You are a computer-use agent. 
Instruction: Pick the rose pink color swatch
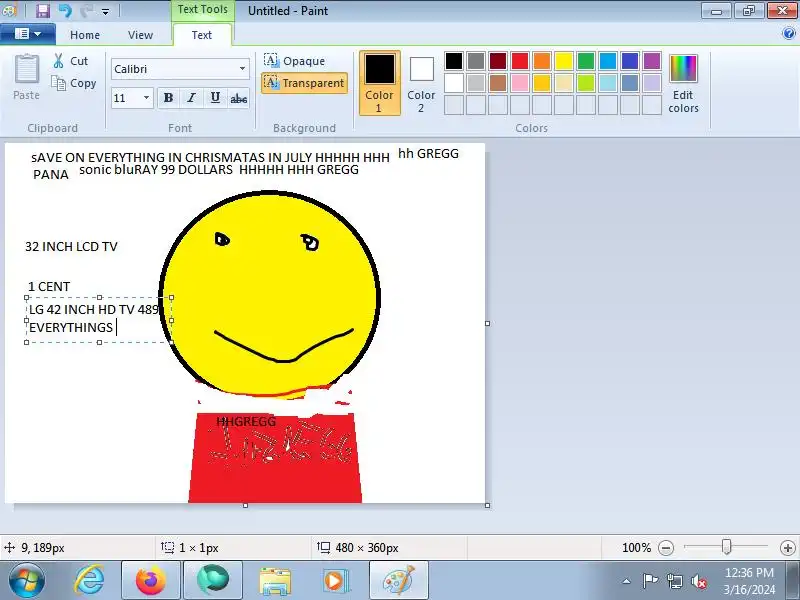click(520, 83)
